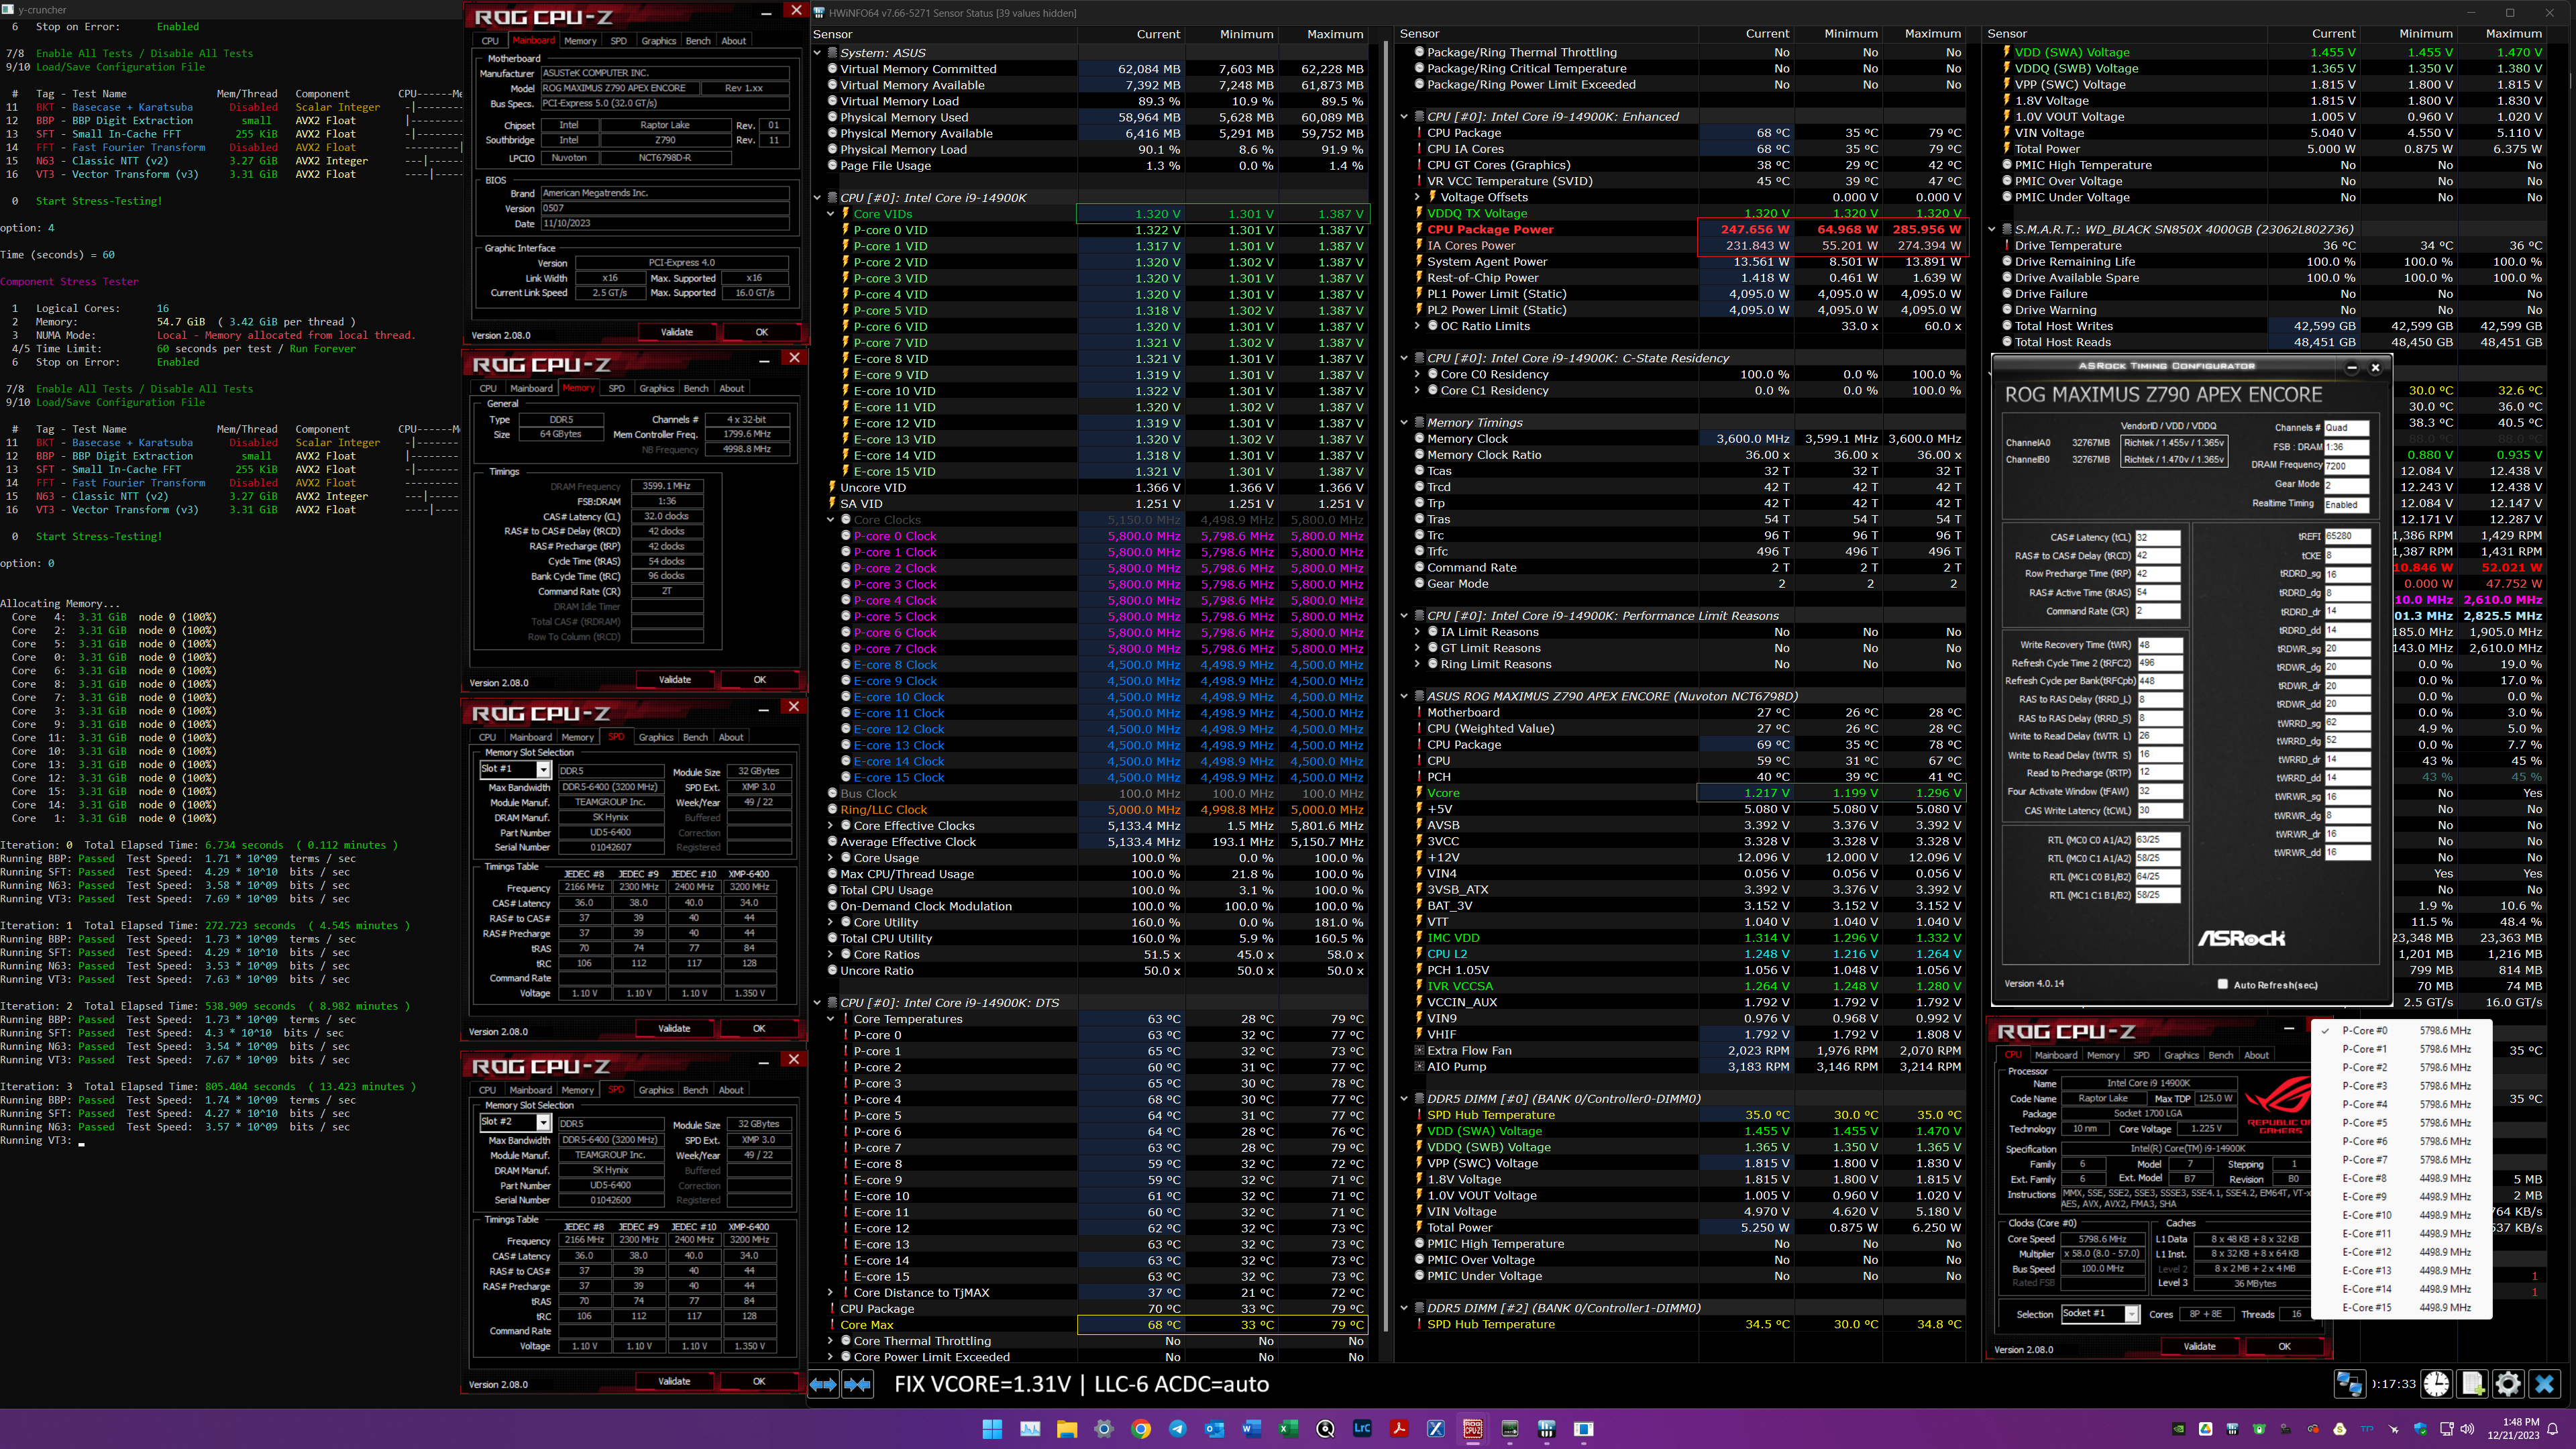The width and height of the screenshot is (2576, 1449).
Task: Expand the OC Ratio Limits node
Action: point(1417,326)
